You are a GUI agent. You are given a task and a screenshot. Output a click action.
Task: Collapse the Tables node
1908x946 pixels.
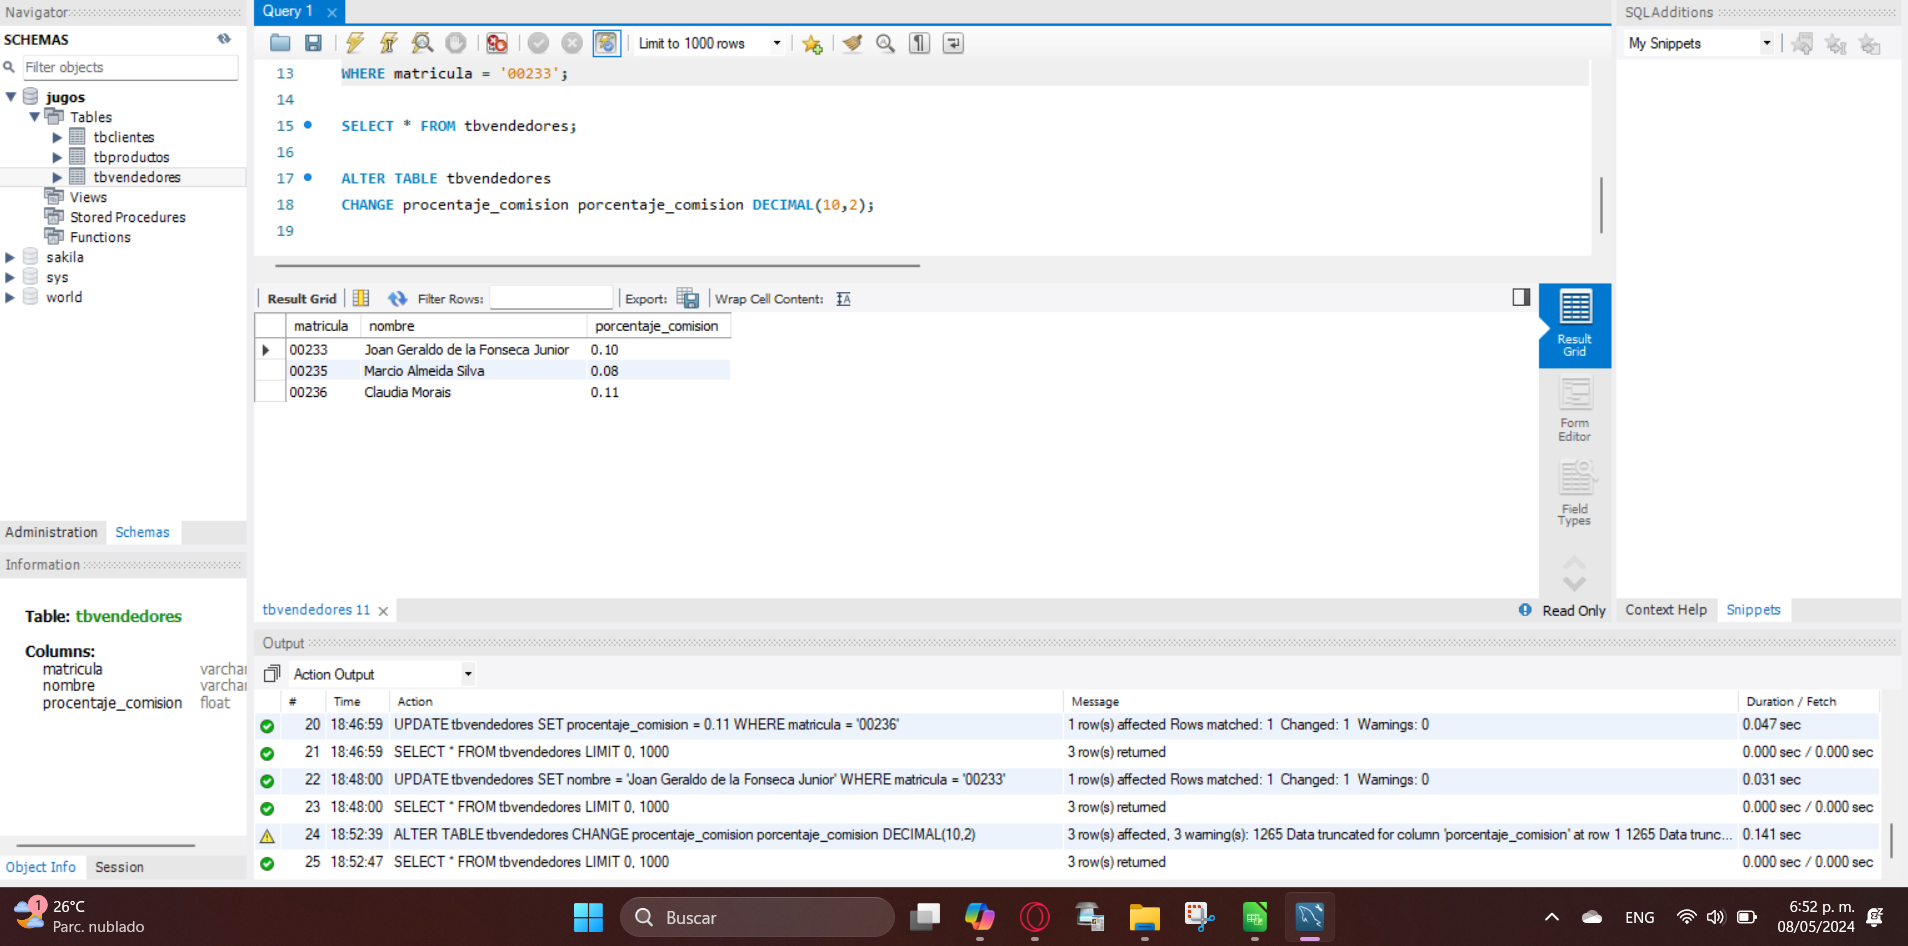35,117
